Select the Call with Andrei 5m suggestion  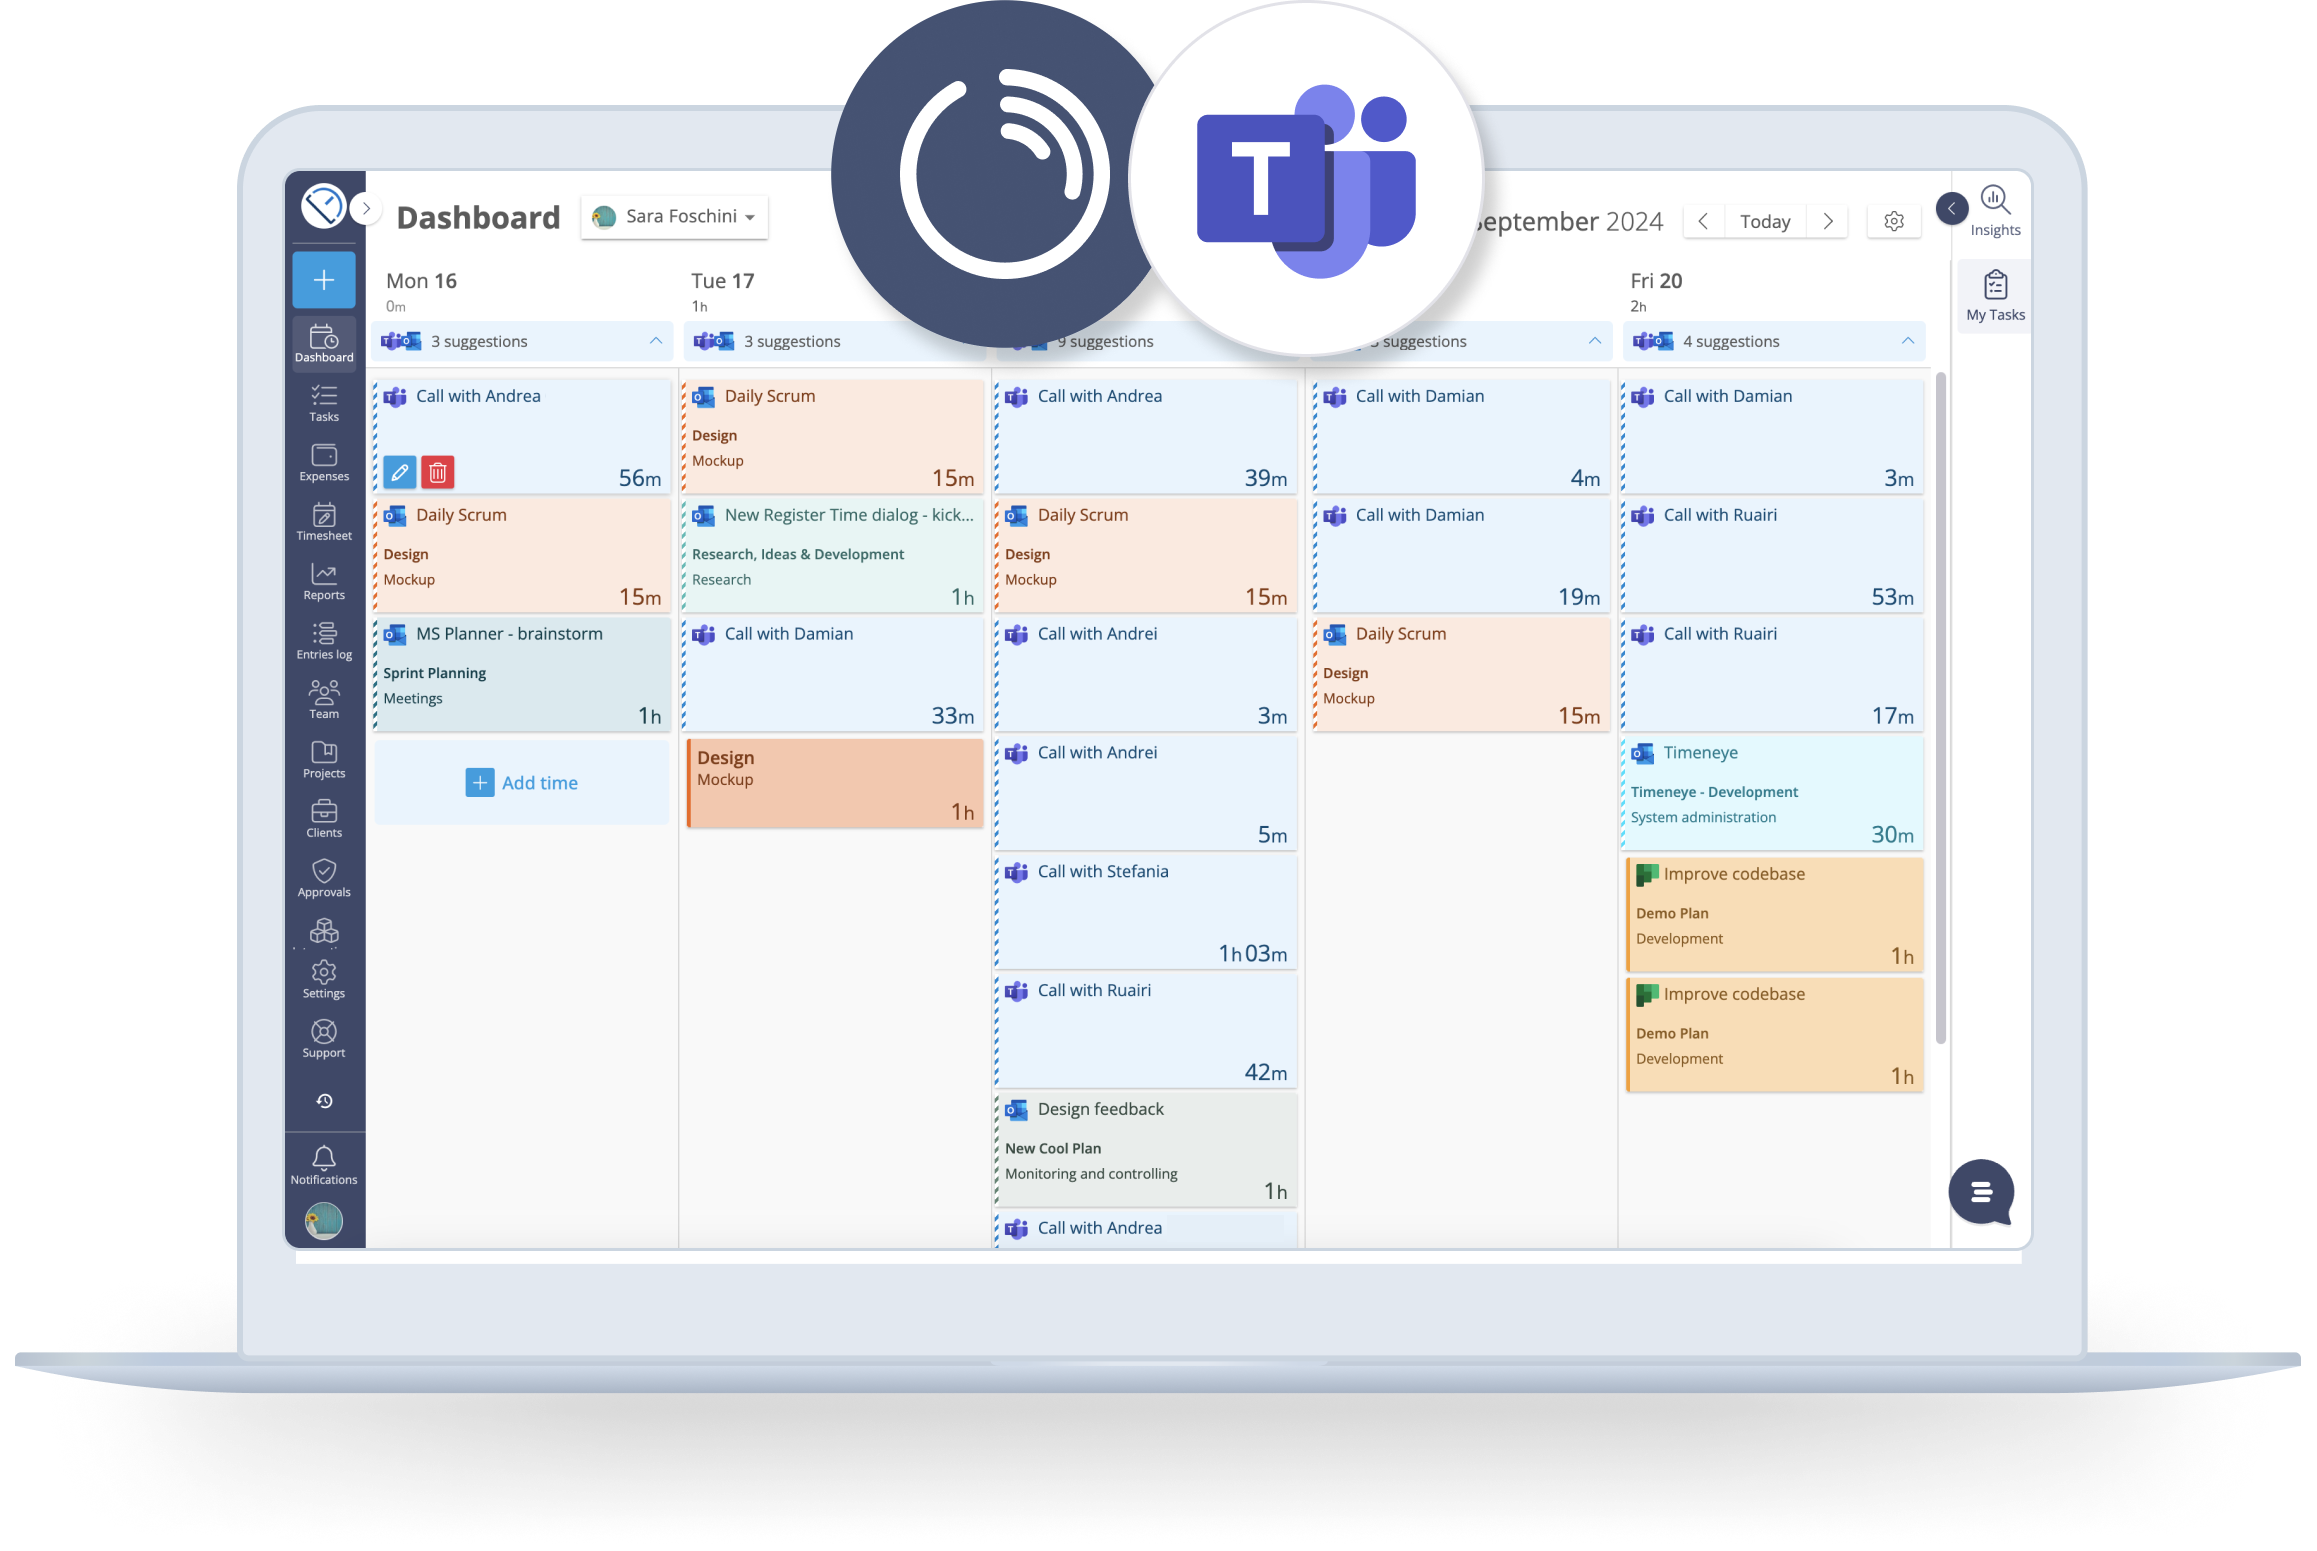pos(1146,793)
